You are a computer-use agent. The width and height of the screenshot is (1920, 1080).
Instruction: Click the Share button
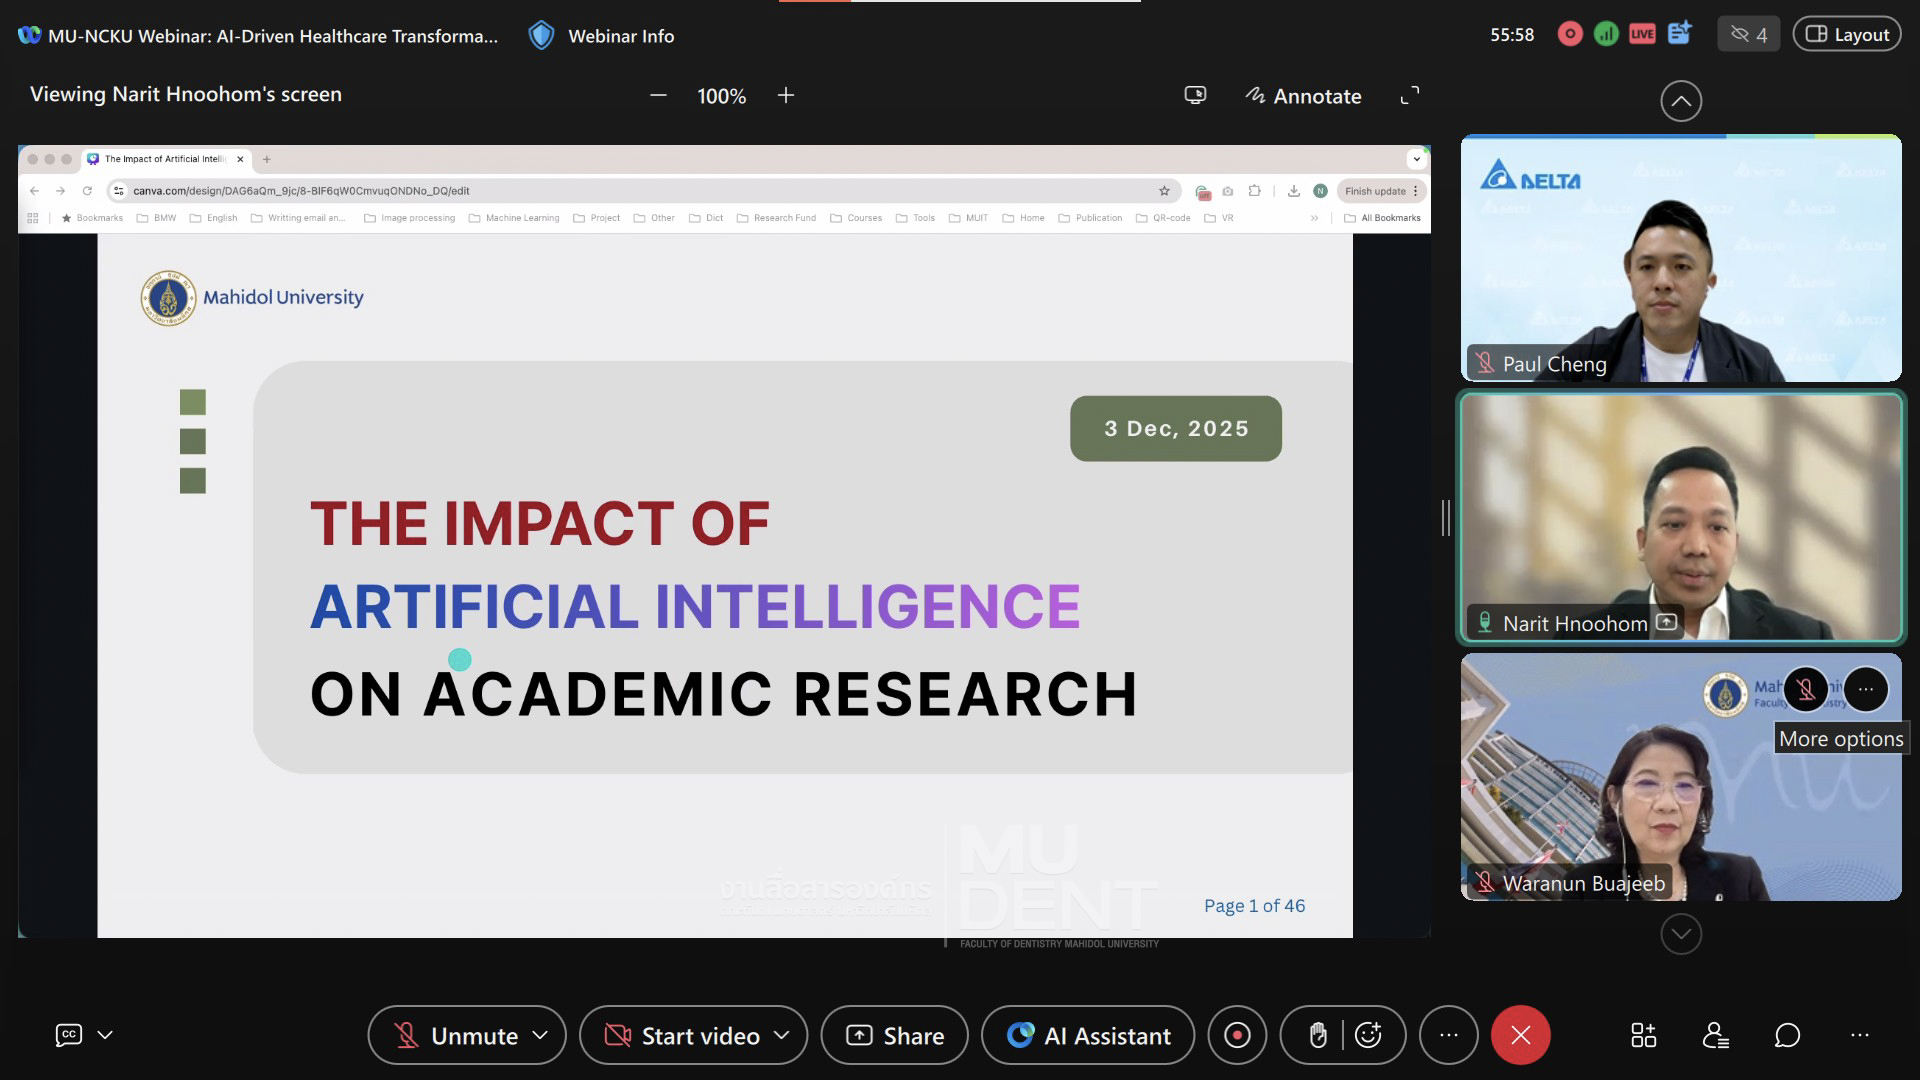click(895, 1036)
